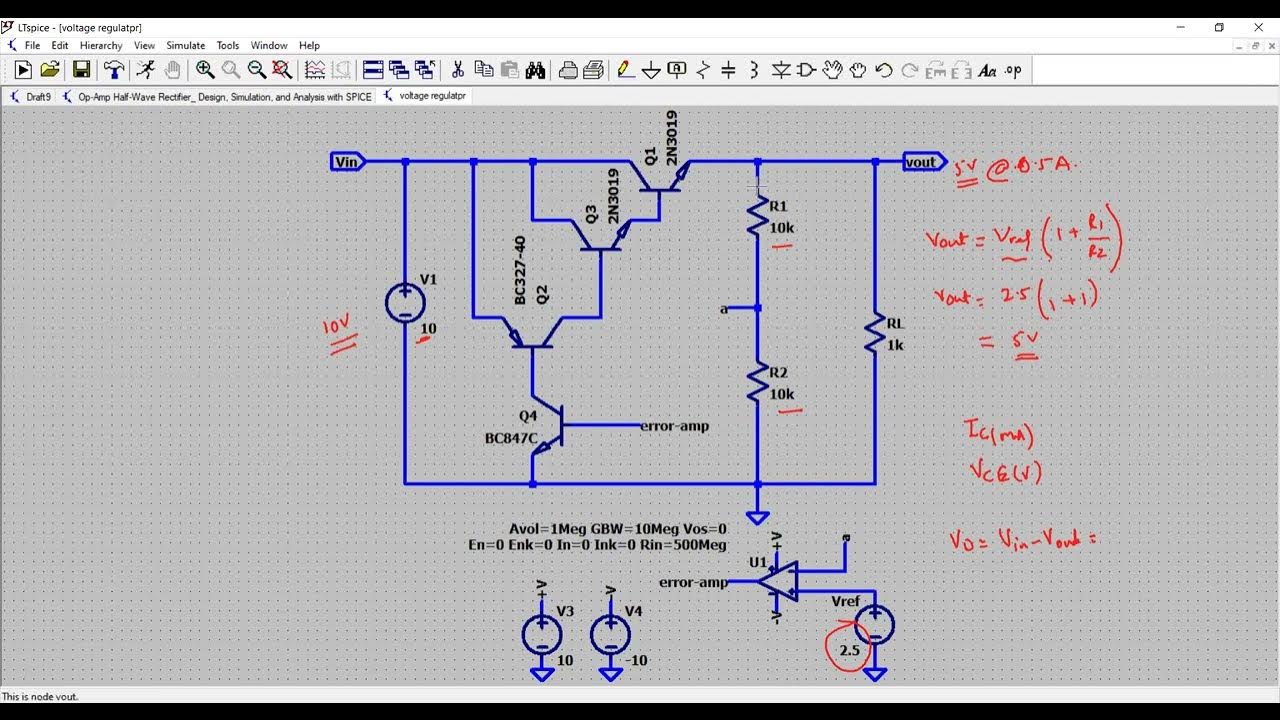Select the Draw wire pencil tool

[625, 70]
